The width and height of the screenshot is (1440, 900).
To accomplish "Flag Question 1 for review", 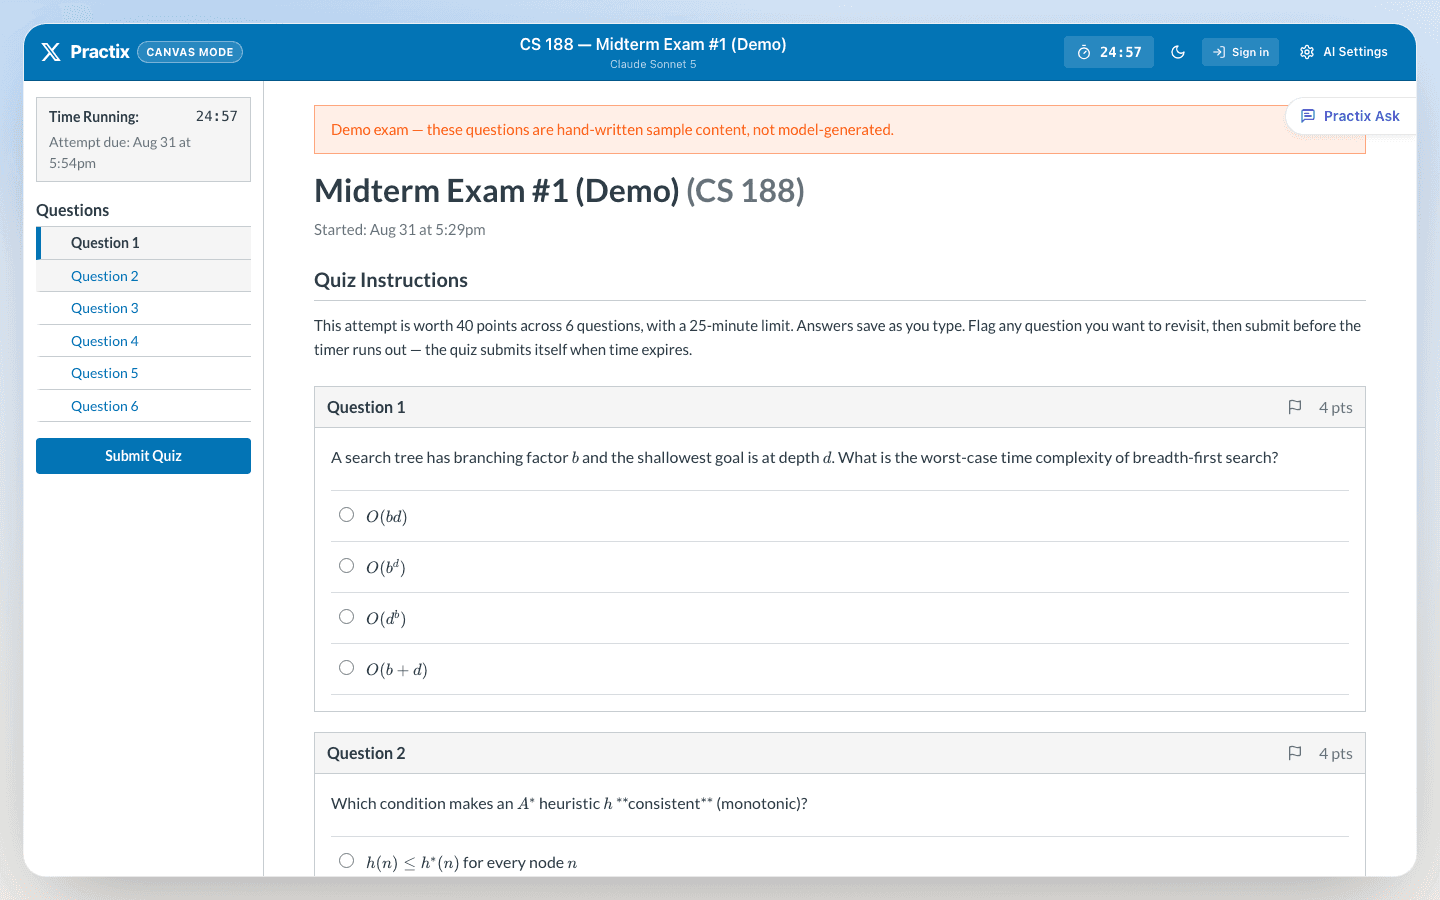I will click(1295, 407).
